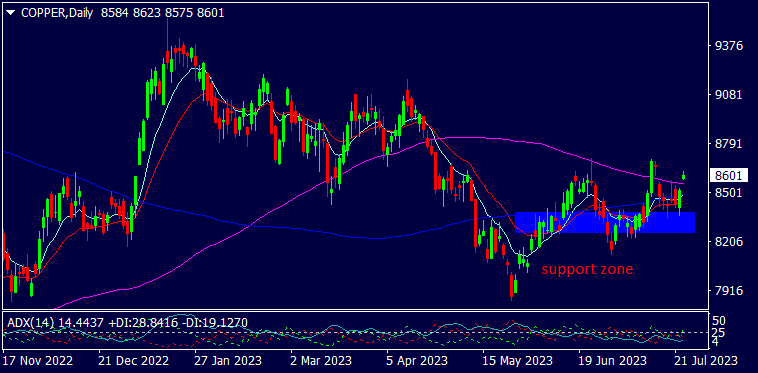This screenshot has height=373, width=758.
Task: Select the red support zone text label
Action: pos(587,269)
